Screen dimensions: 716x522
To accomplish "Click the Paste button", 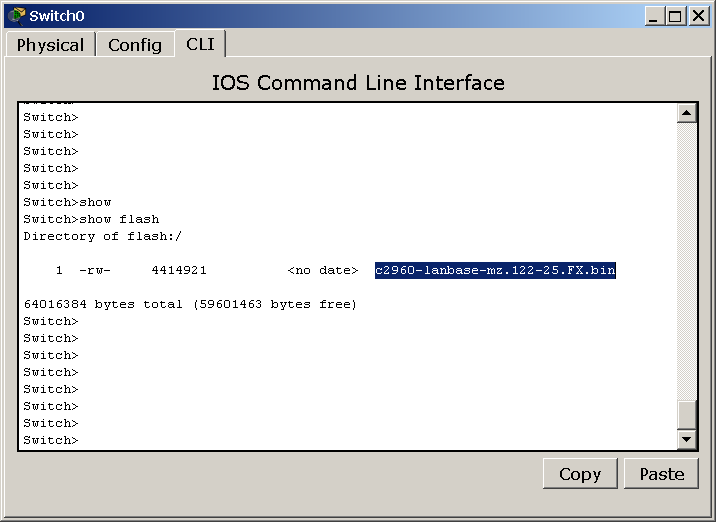I will tap(662, 474).
